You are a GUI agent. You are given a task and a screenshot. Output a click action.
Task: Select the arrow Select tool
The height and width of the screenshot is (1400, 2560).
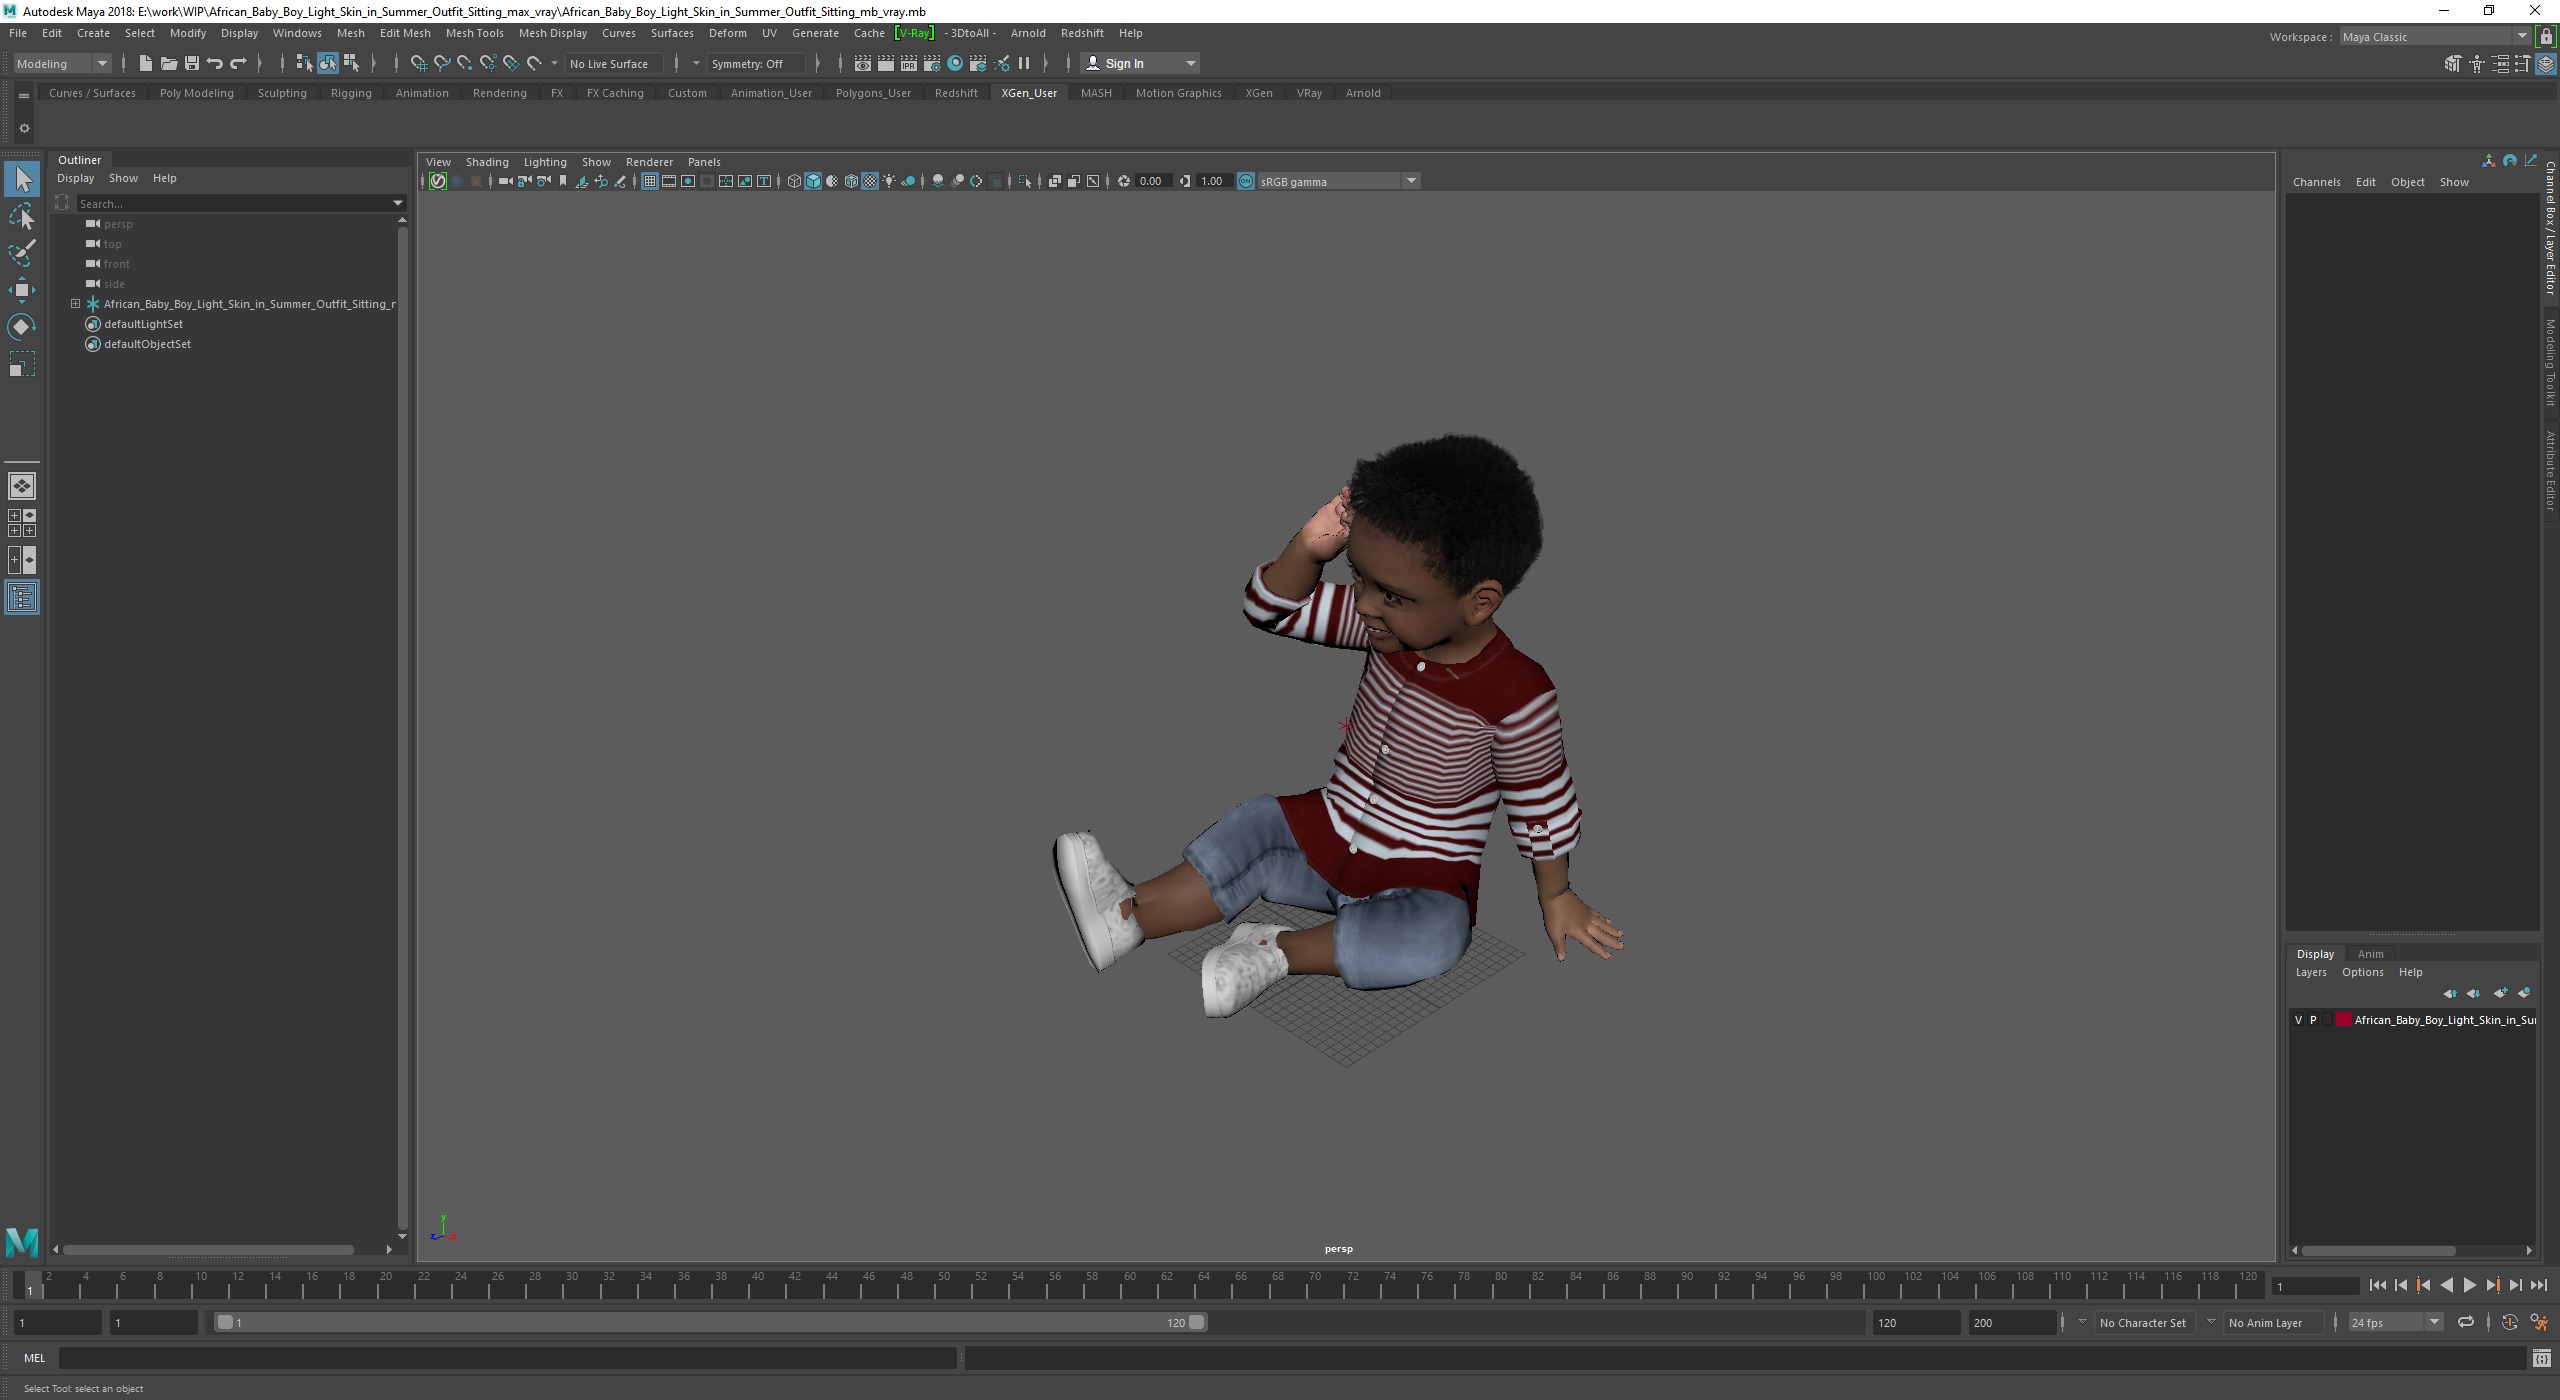[x=22, y=180]
